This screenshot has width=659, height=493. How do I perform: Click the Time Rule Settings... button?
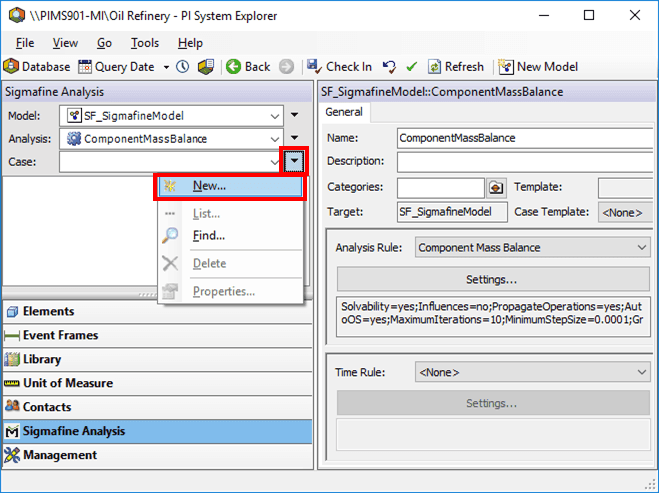[x=493, y=403]
